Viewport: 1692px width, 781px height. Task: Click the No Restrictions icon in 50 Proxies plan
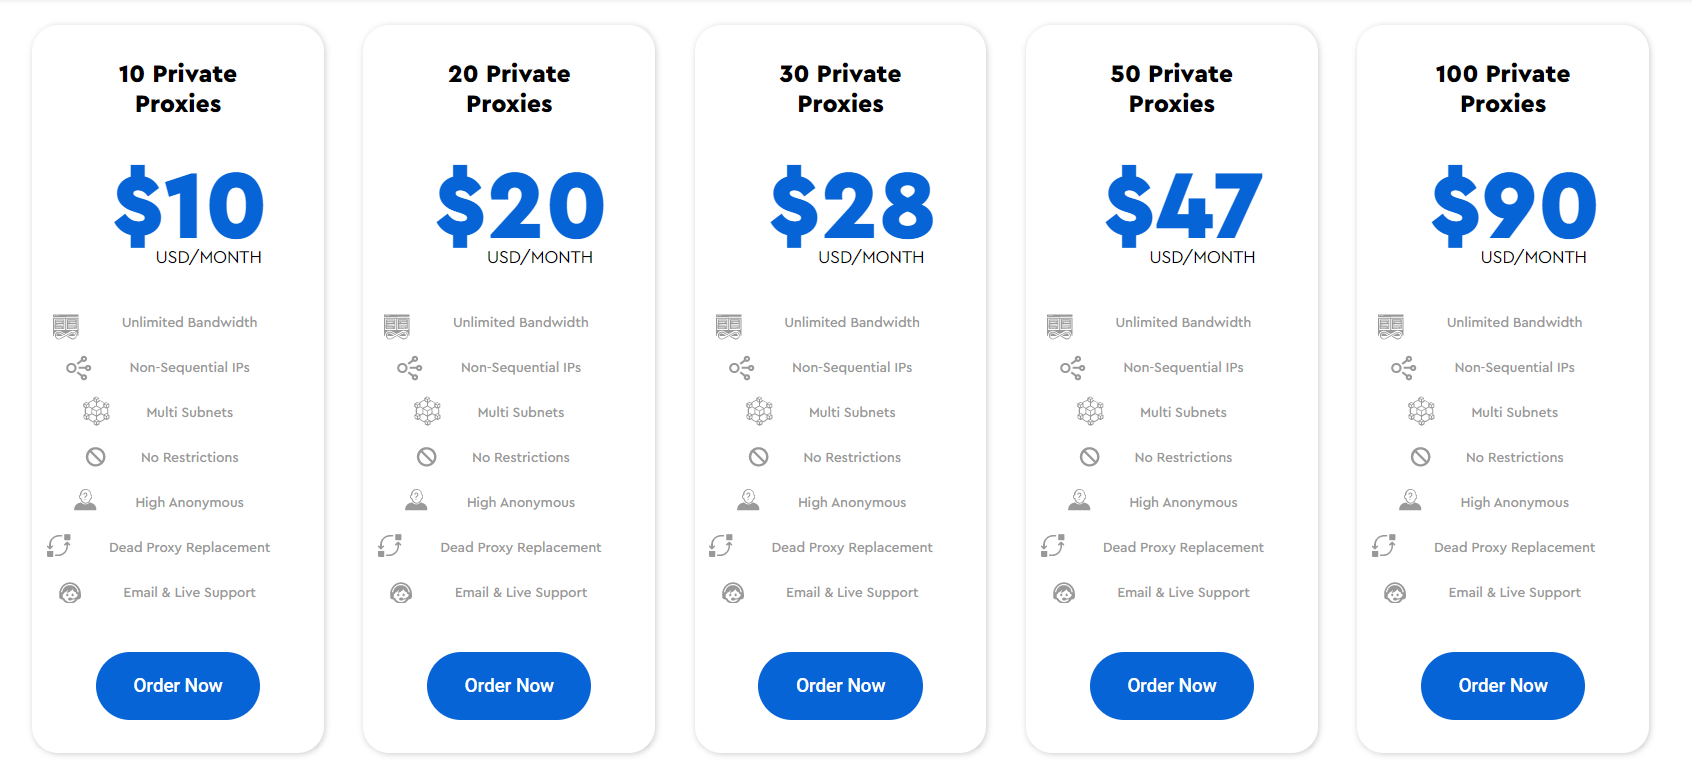click(x=1090, y=457)
